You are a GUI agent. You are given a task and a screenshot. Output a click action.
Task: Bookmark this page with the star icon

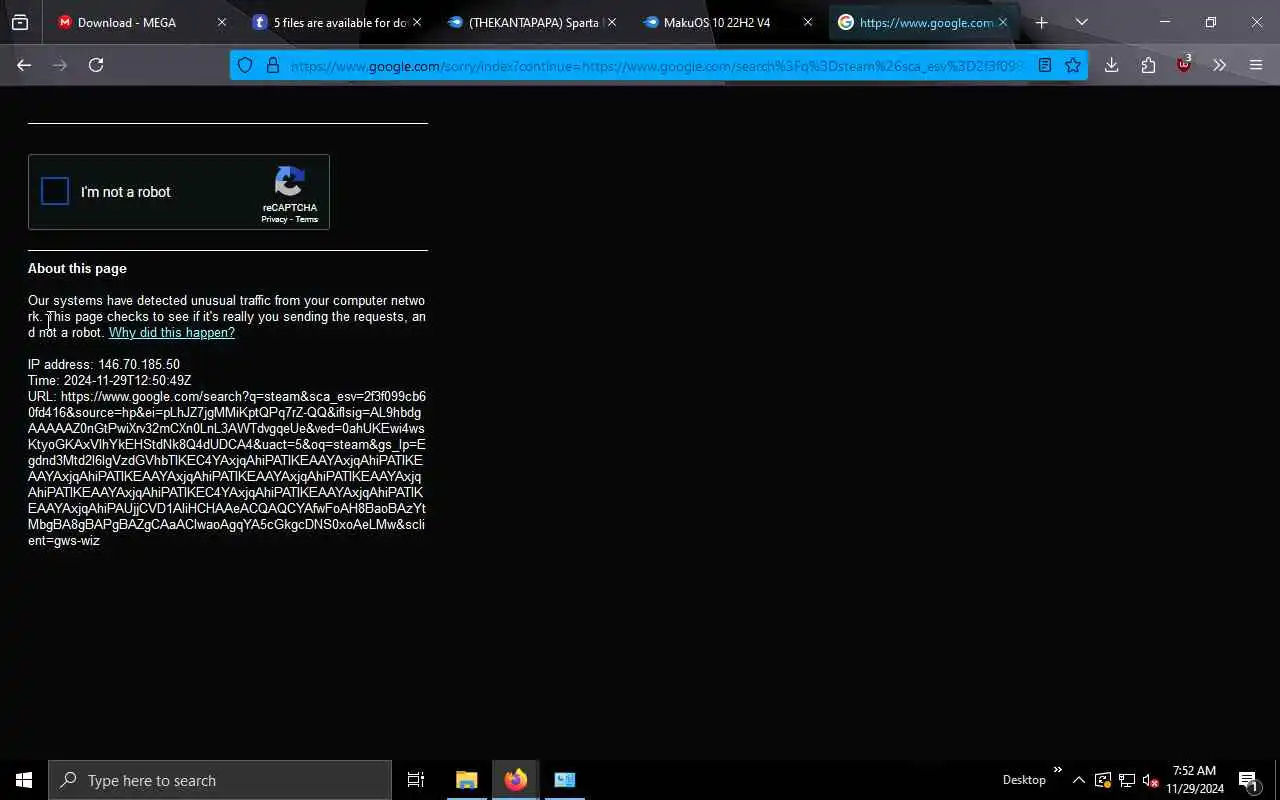point(1073,65)
